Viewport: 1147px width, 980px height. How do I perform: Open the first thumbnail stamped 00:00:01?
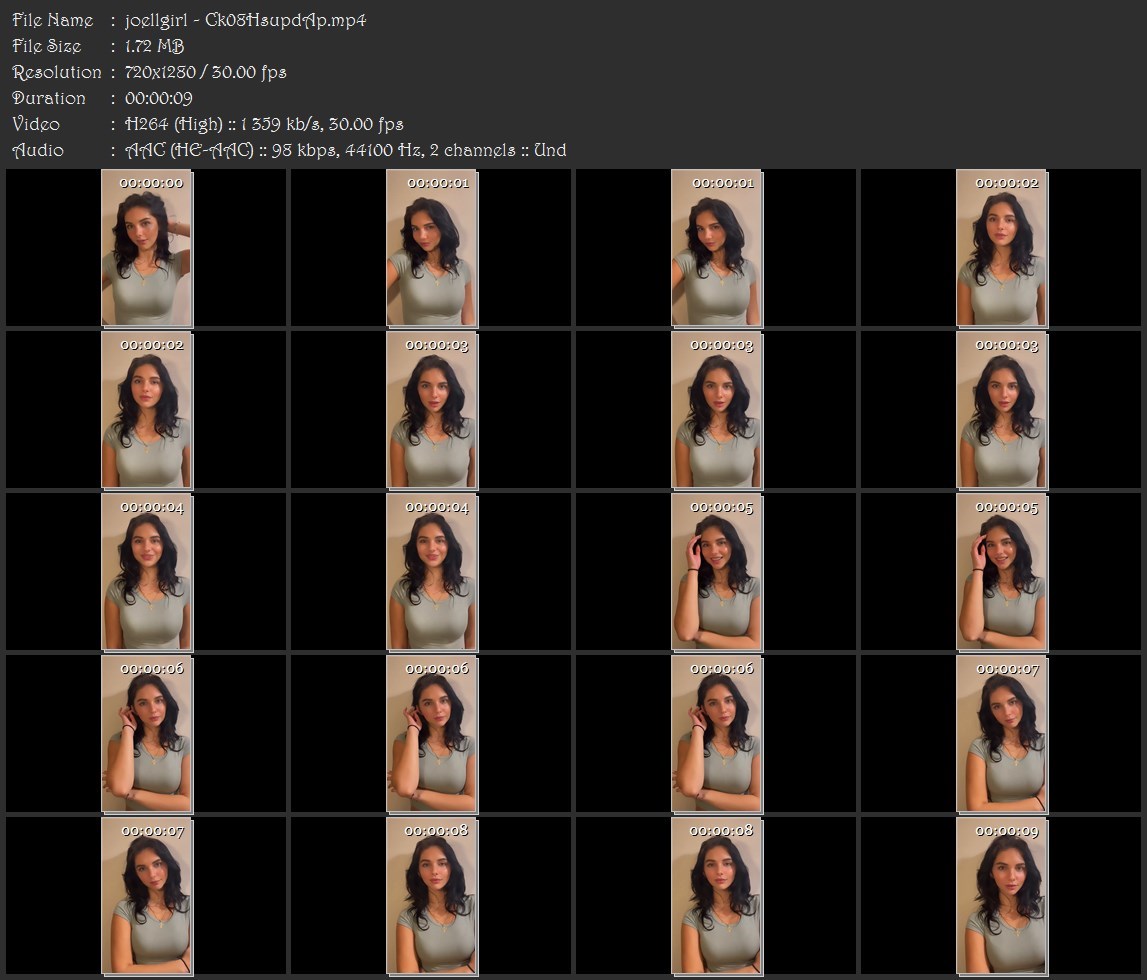coord(432,248)
